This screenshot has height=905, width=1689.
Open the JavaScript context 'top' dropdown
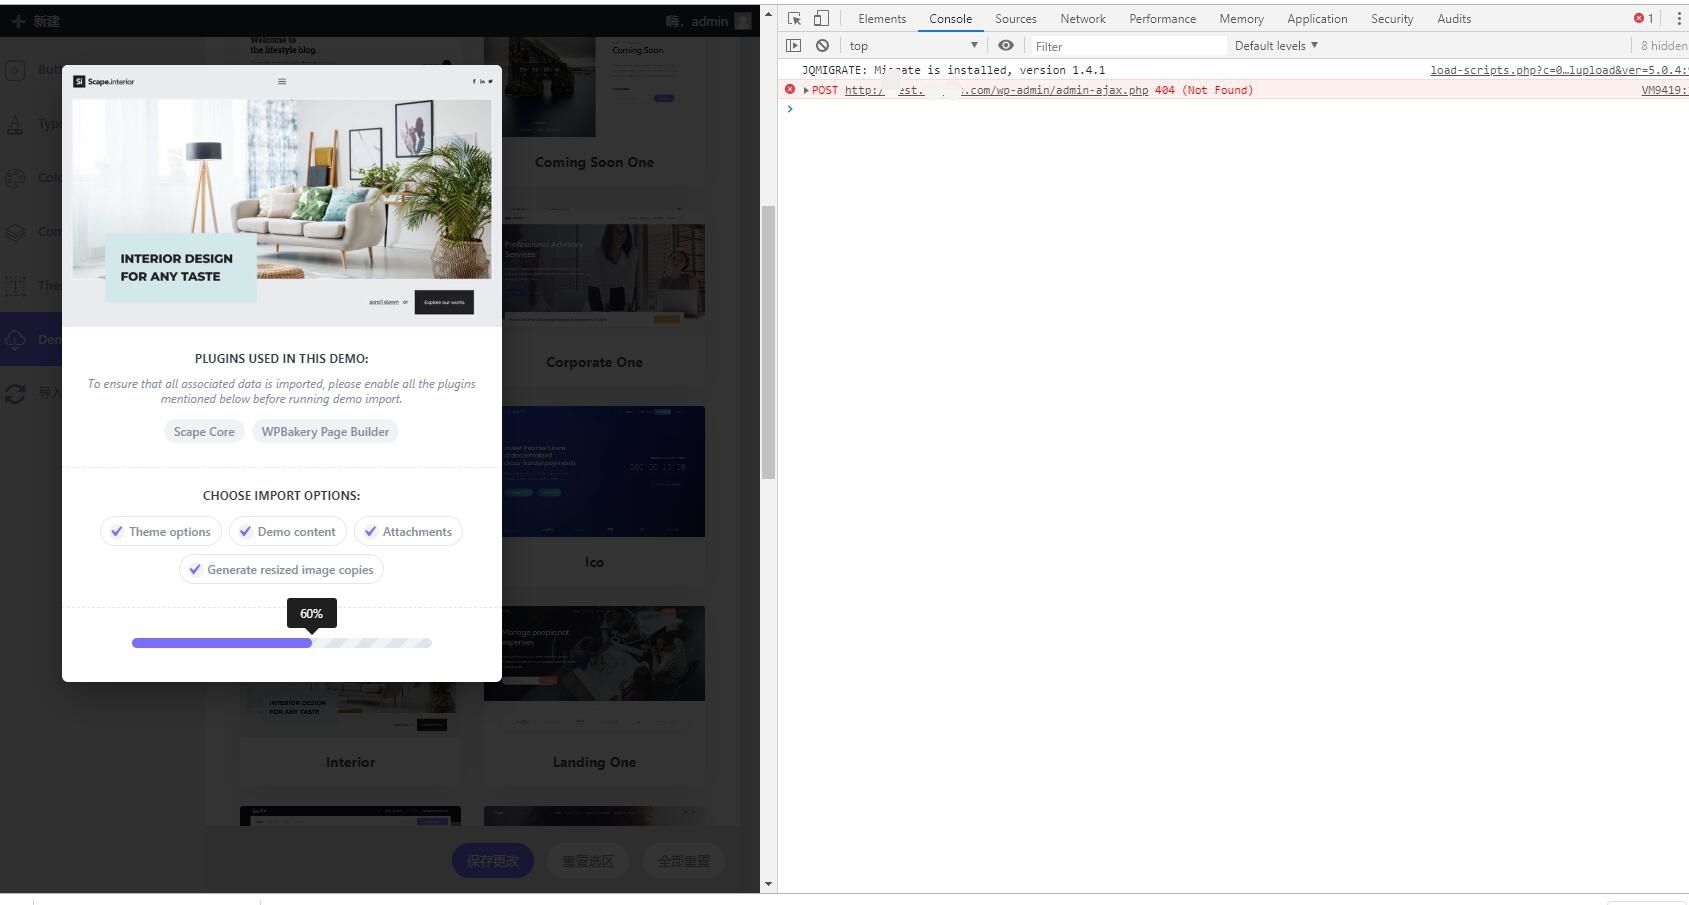[x=913, y=46]
